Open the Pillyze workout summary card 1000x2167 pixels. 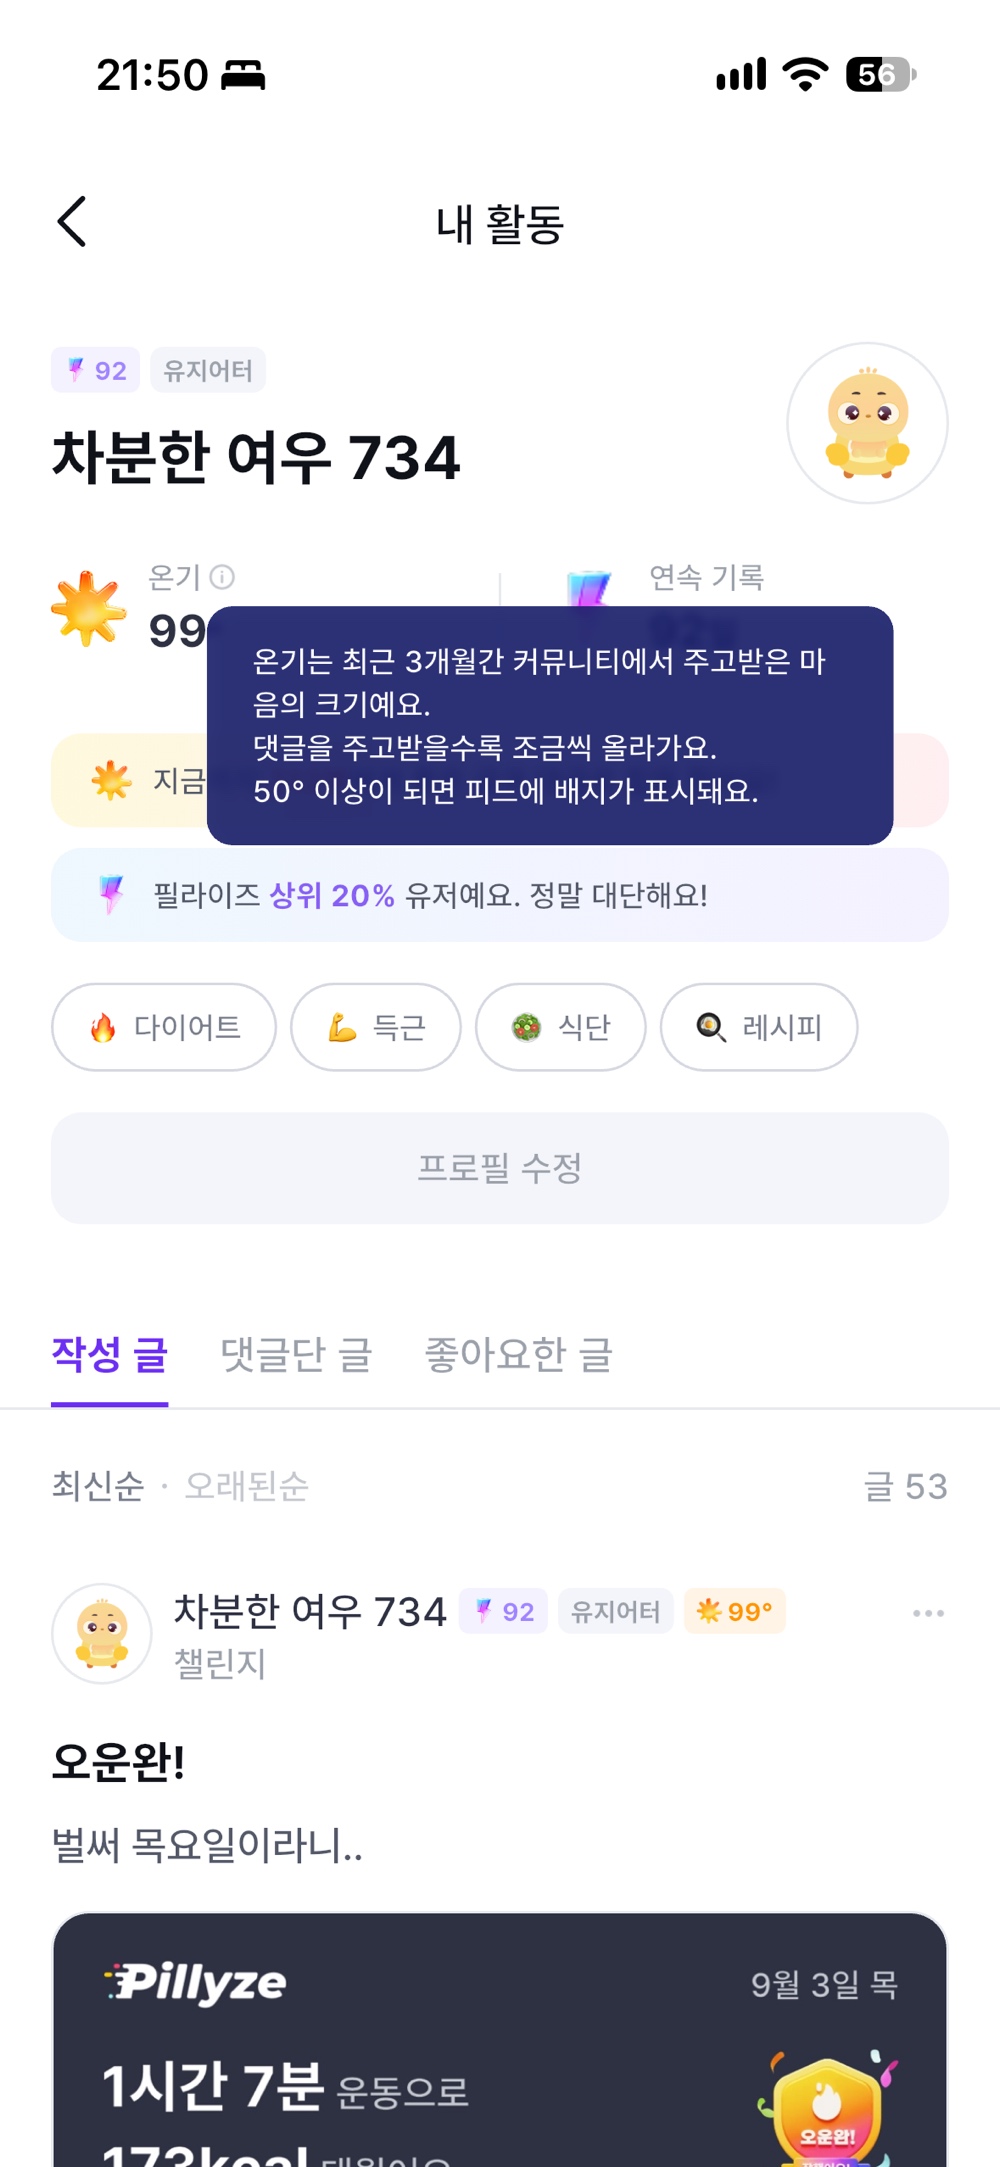(x=500, y=2040)
